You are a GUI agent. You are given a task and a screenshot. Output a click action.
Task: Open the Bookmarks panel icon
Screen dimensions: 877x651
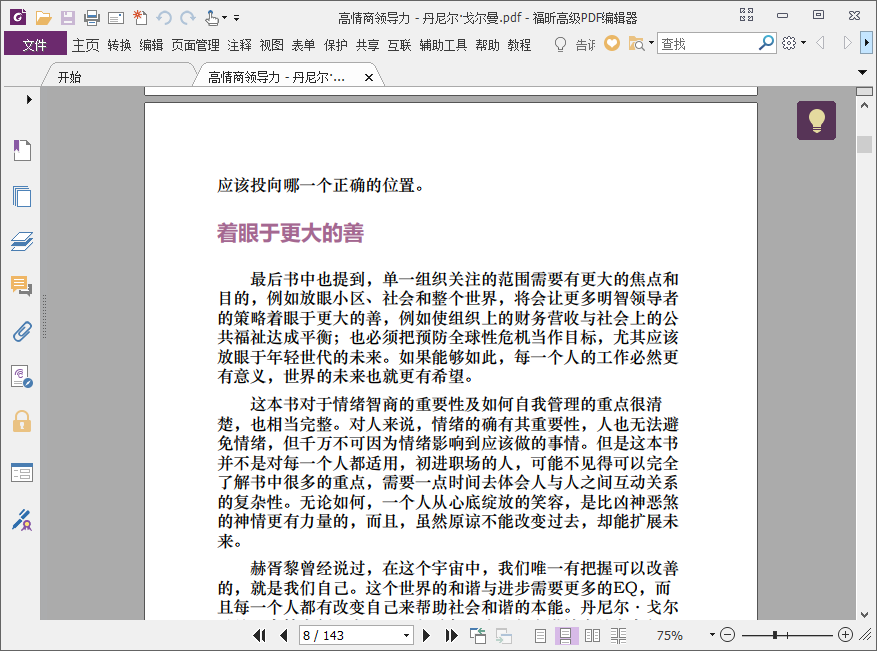(22, 150)
